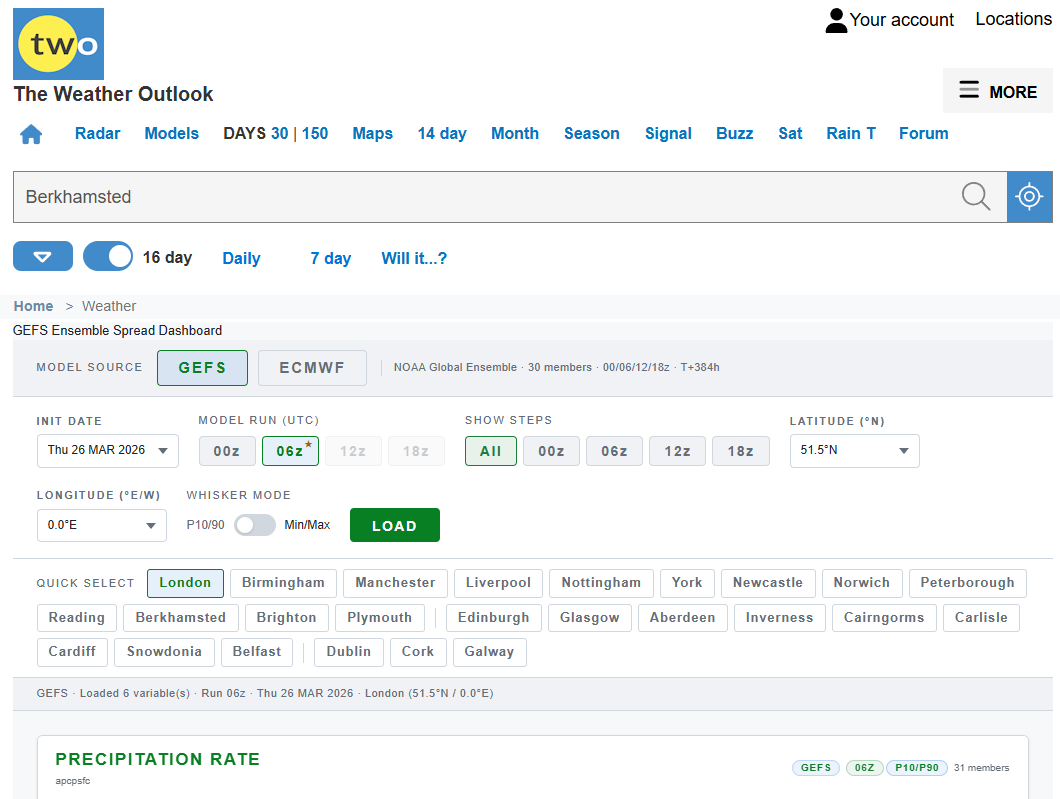This screenshot has width=1060, height=799.
Task: Quick select London
Action: point(185,583)
